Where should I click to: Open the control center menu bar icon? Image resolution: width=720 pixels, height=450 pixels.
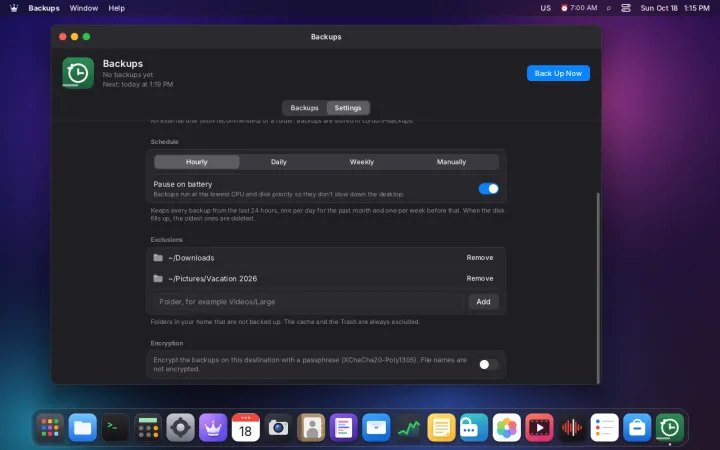(x=626, y=8)
